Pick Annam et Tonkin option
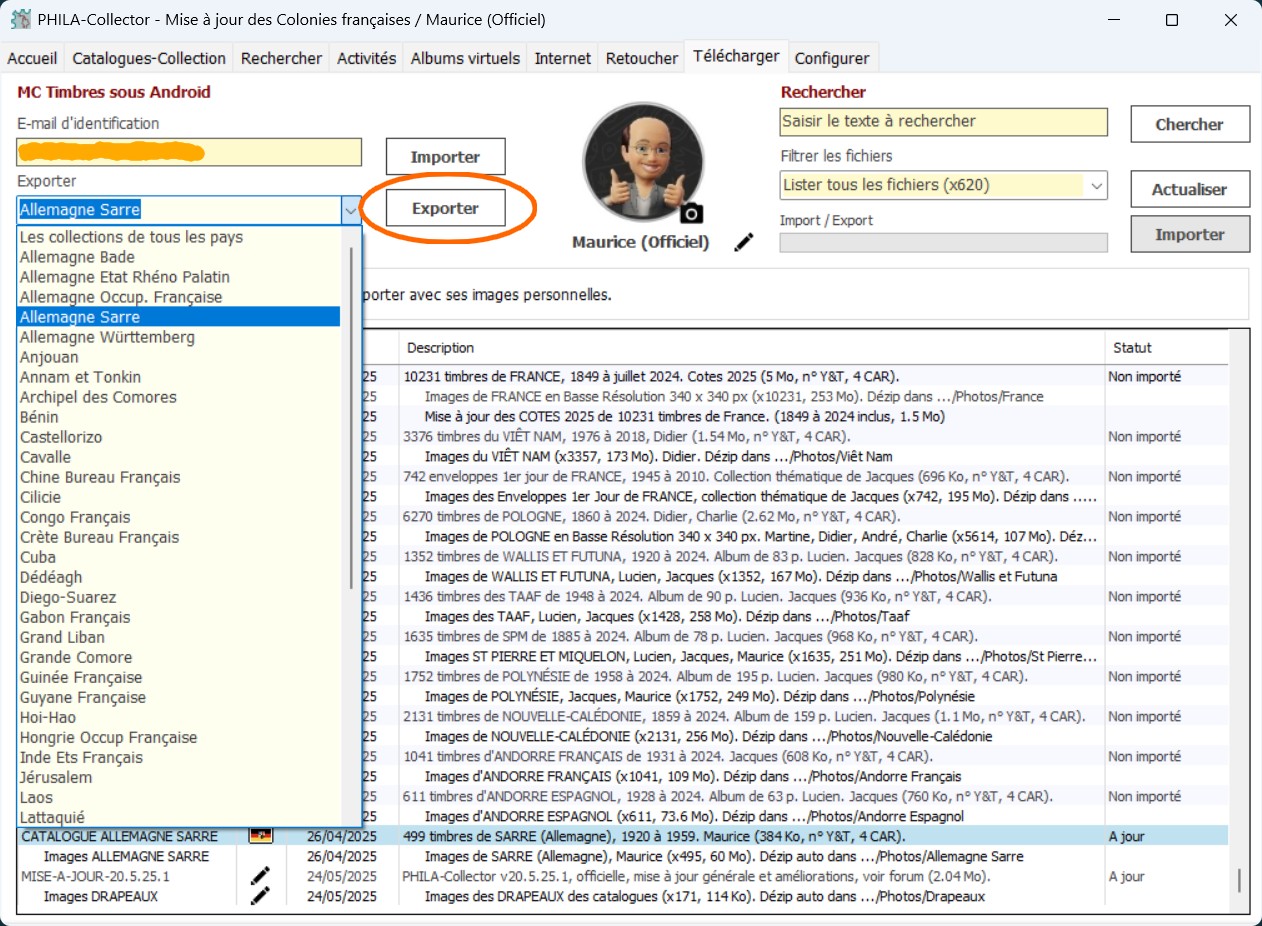 [x=180, y=377]
